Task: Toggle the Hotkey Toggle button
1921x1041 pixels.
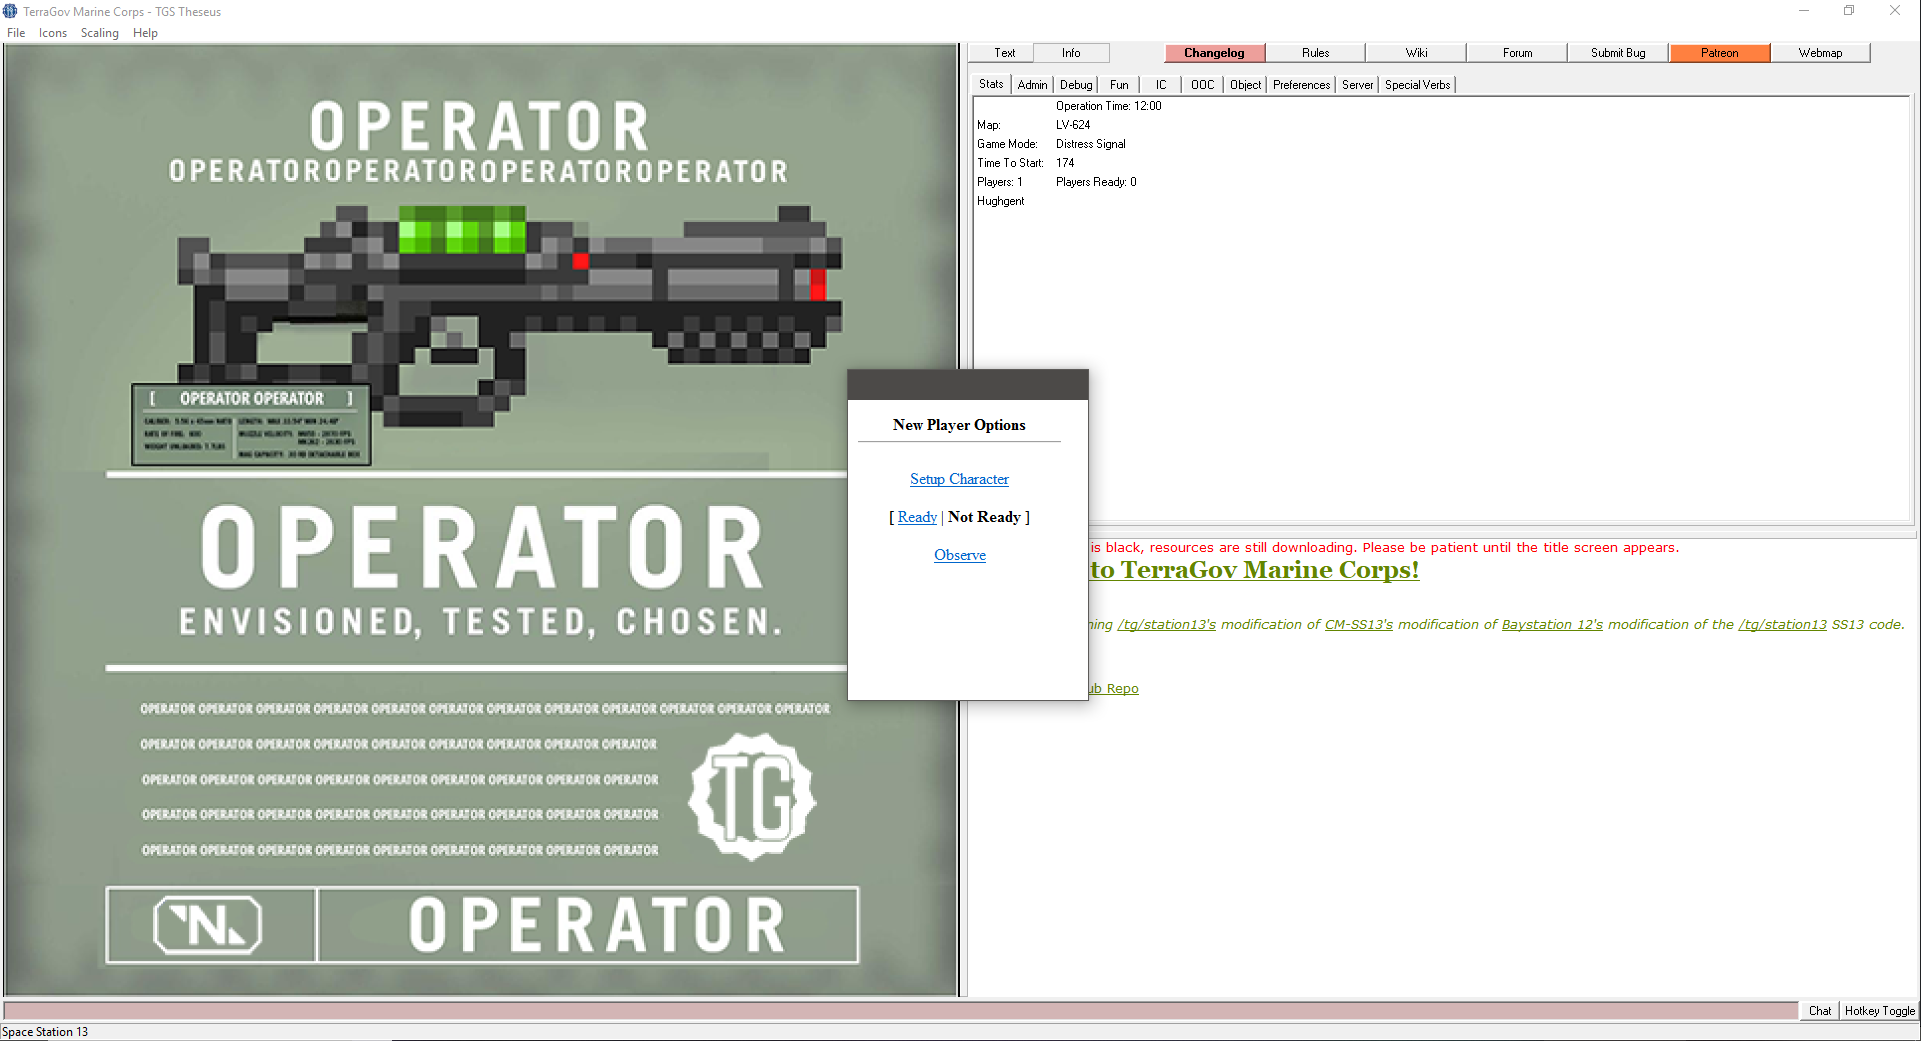Action: (1879, 1011)
